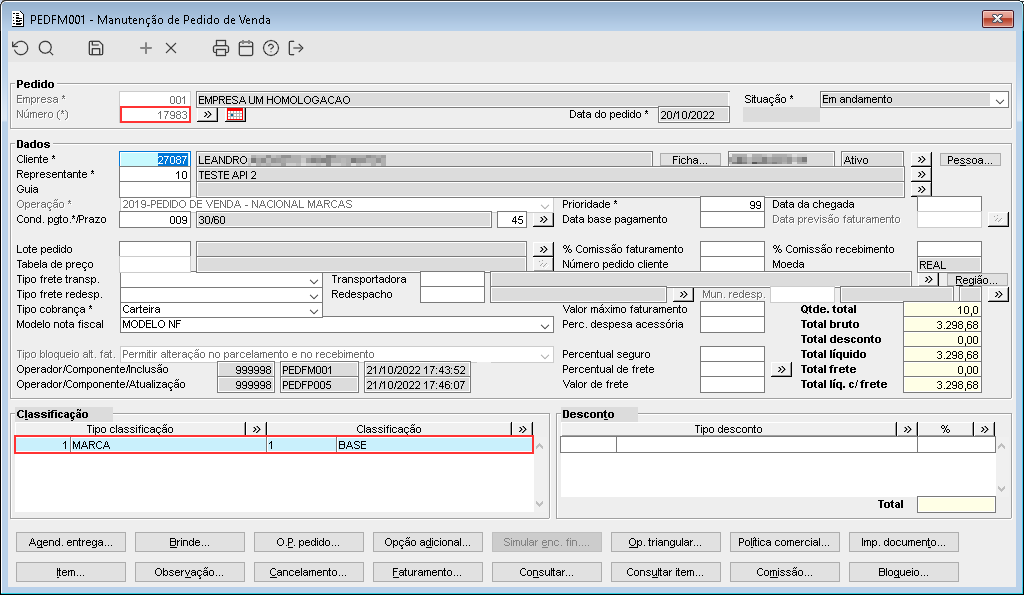
Task: Open the calendar toolbar icon
Action: point(246,48)
